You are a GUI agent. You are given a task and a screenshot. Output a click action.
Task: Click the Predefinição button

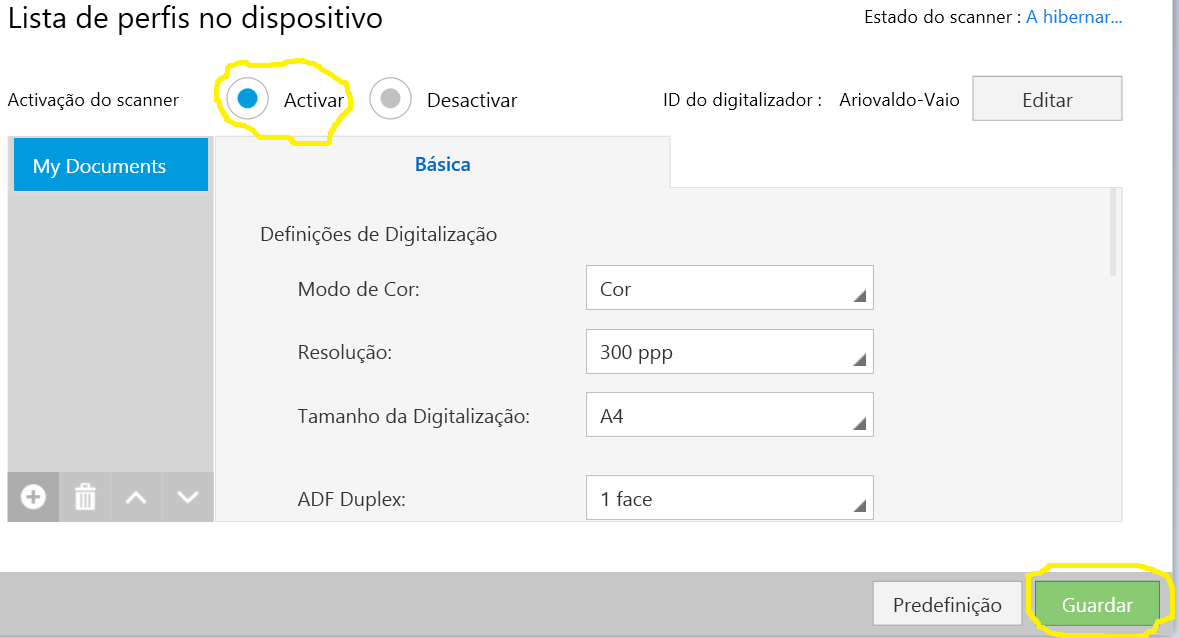tap(946, 605)
